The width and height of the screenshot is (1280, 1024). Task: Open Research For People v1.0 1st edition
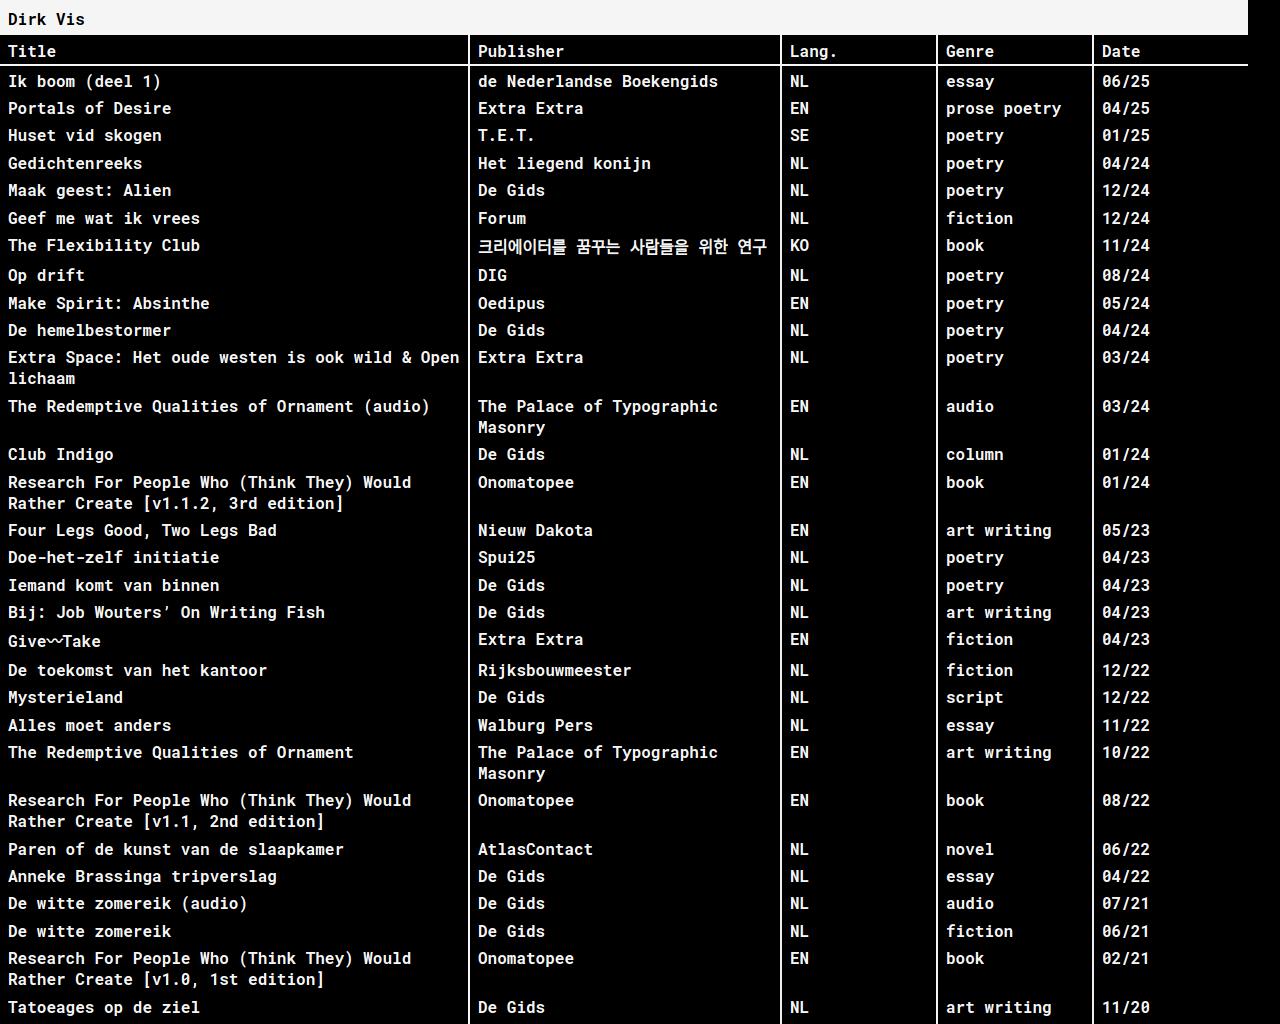click(210, 969)
